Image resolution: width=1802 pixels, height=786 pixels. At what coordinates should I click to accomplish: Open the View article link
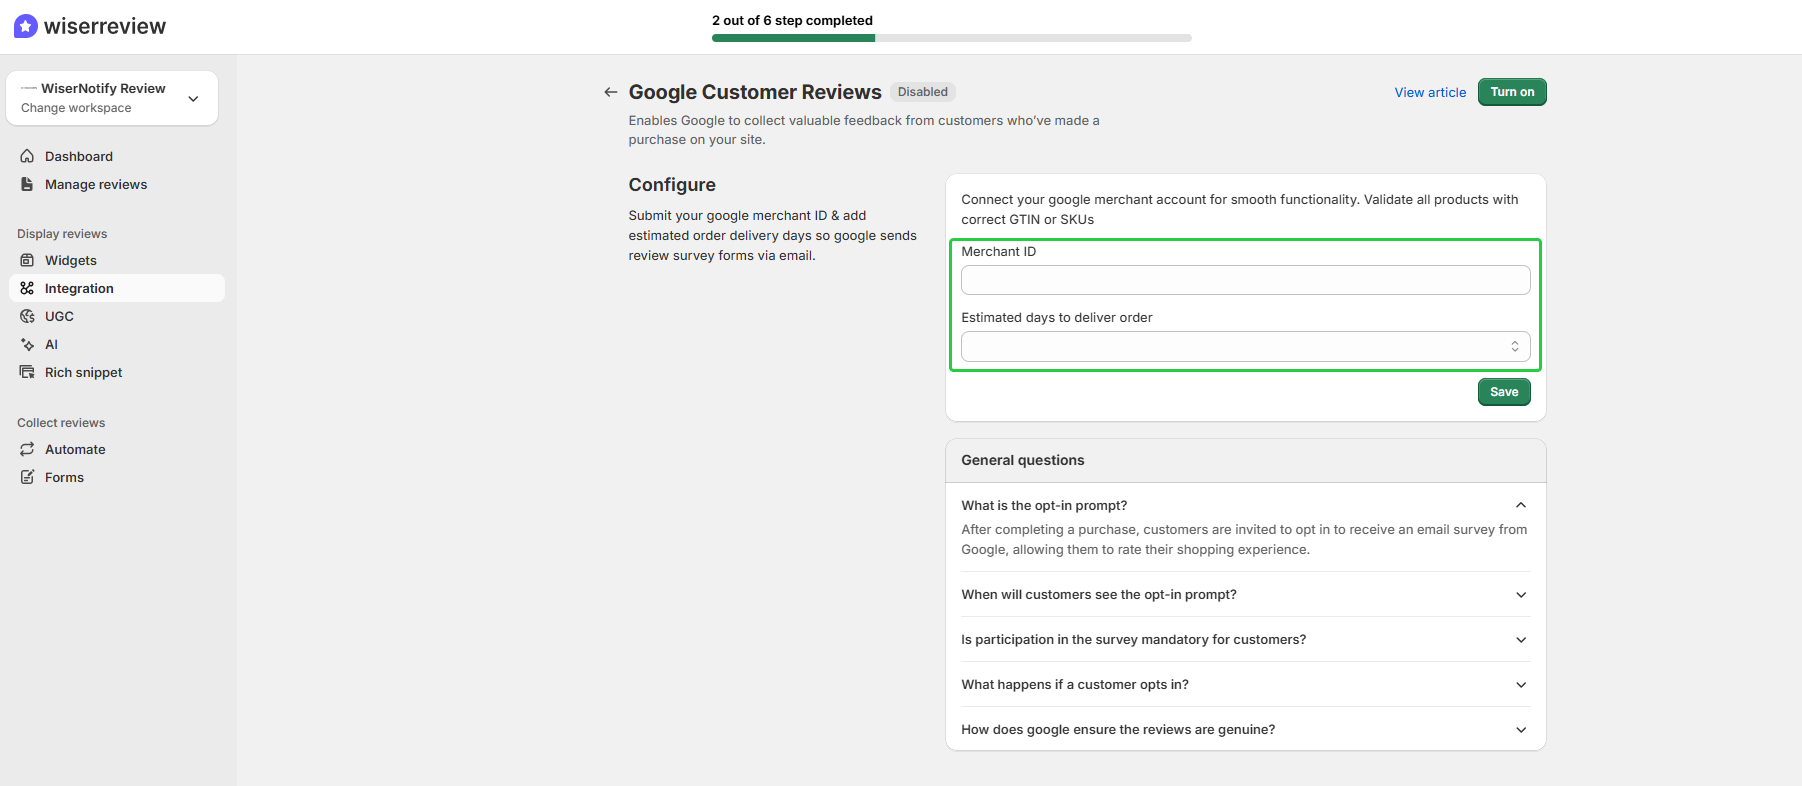pos(1430,92)
